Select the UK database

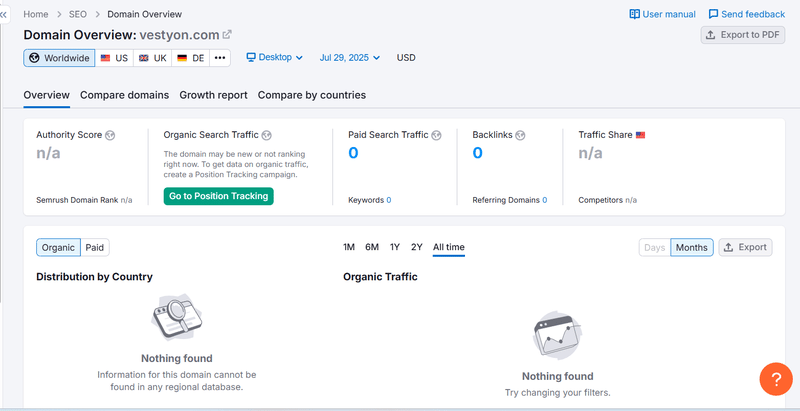153,58
